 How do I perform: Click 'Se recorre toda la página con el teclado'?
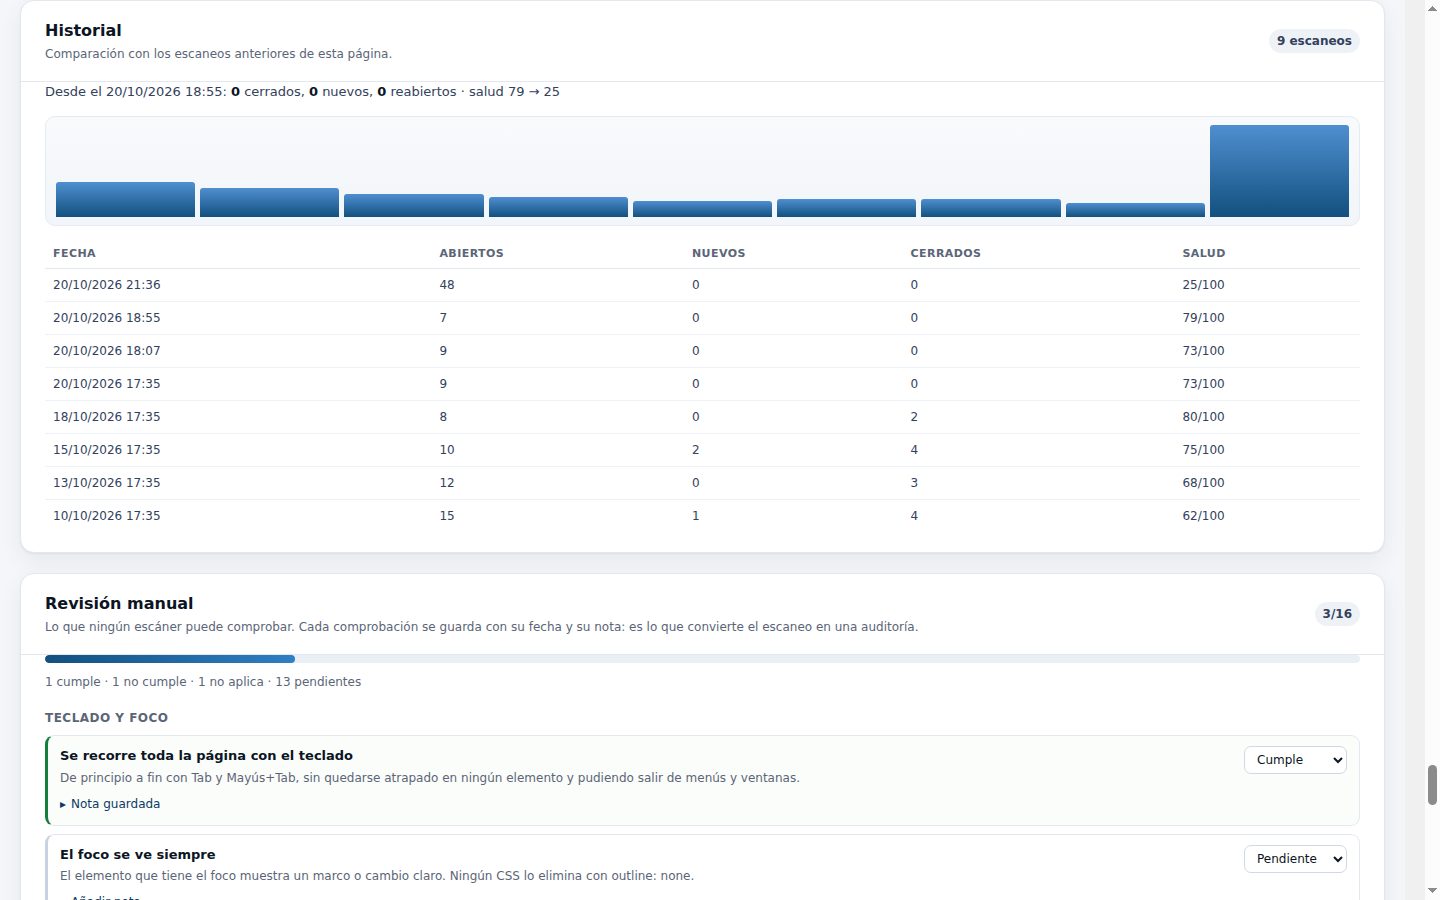pos(206,756)
